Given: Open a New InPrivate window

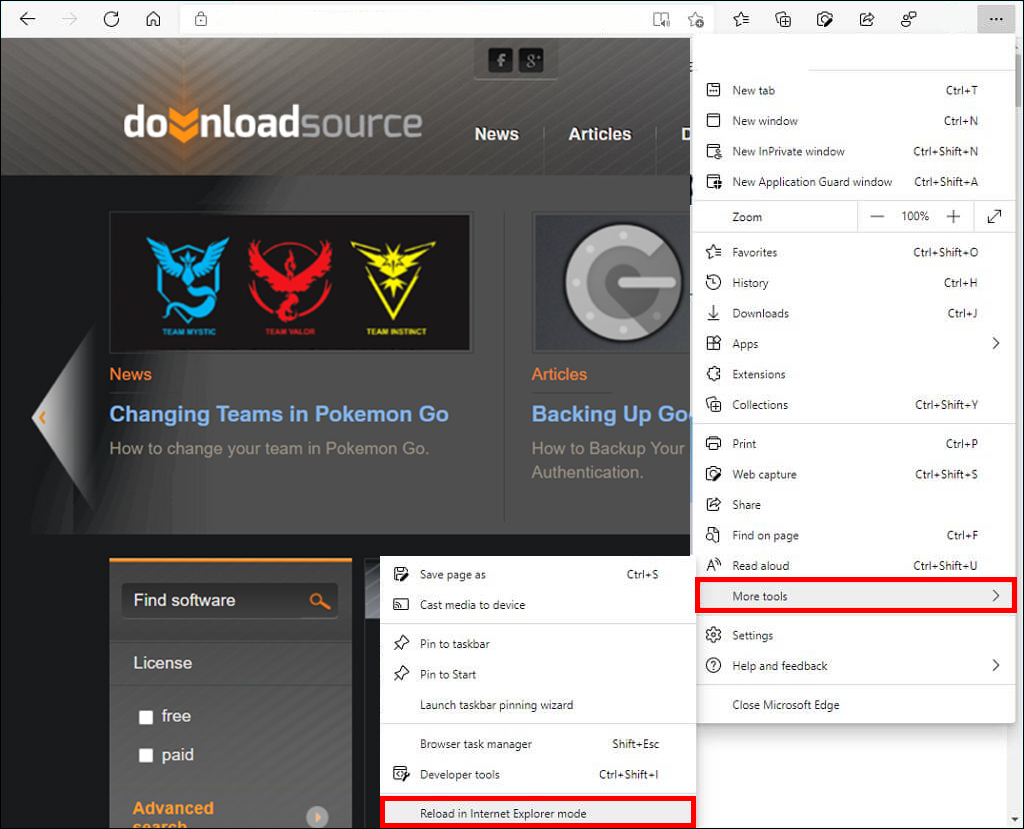Looking at the screenshot, I should (854, 152).
